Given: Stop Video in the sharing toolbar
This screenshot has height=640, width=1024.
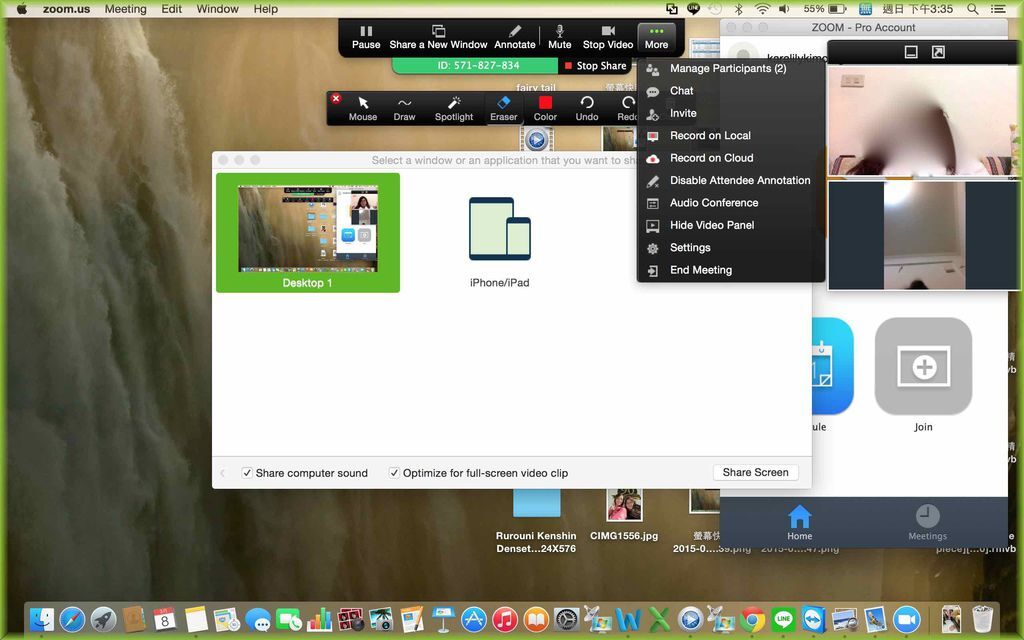Looking at the screenshot, I should (608, 37).
